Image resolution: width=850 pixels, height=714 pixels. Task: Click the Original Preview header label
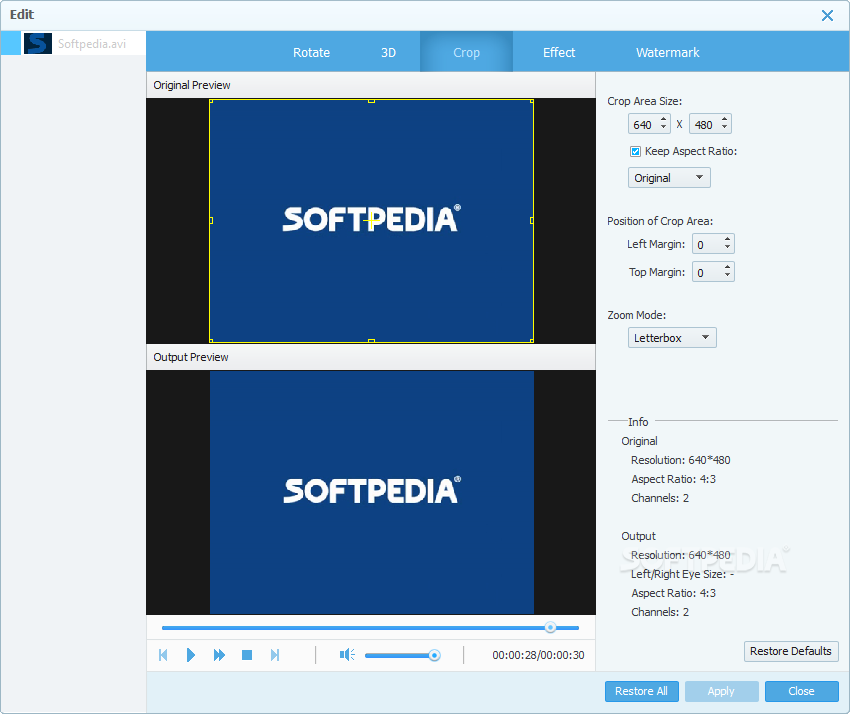coord(192,85)
